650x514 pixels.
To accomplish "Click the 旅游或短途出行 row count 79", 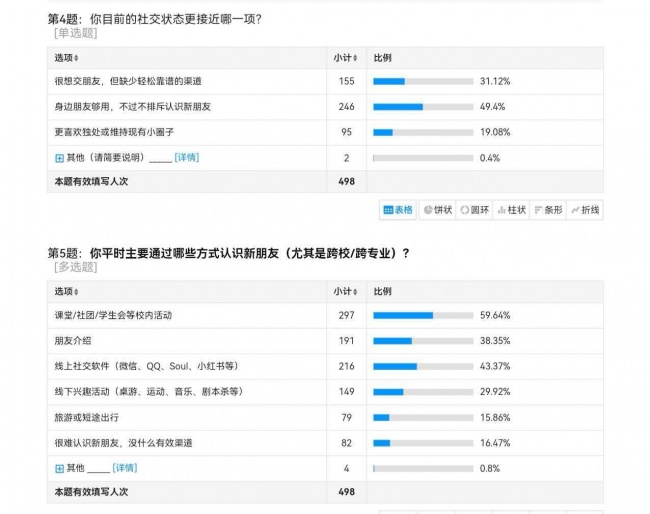I will pos(347,417).
